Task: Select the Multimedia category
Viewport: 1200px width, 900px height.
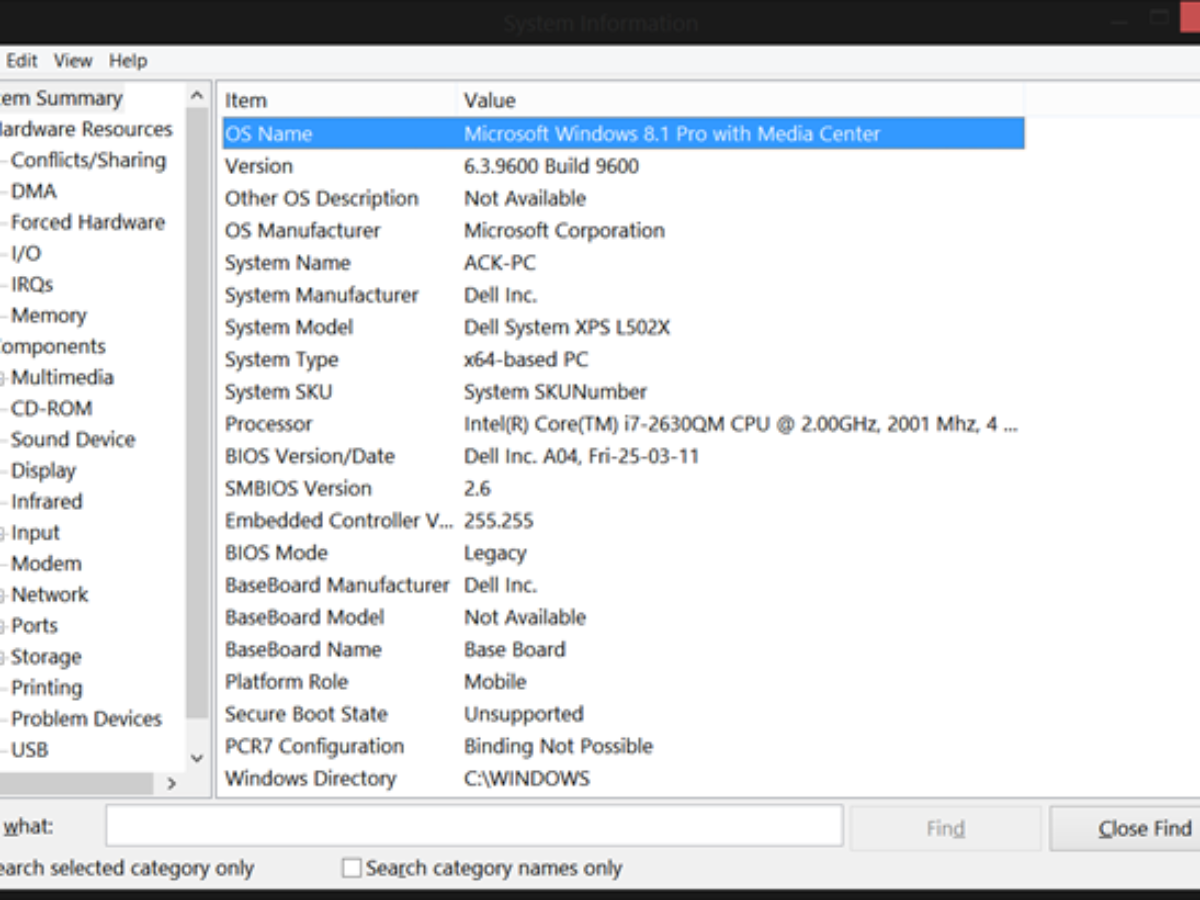Action: click(x=62, y=377)
